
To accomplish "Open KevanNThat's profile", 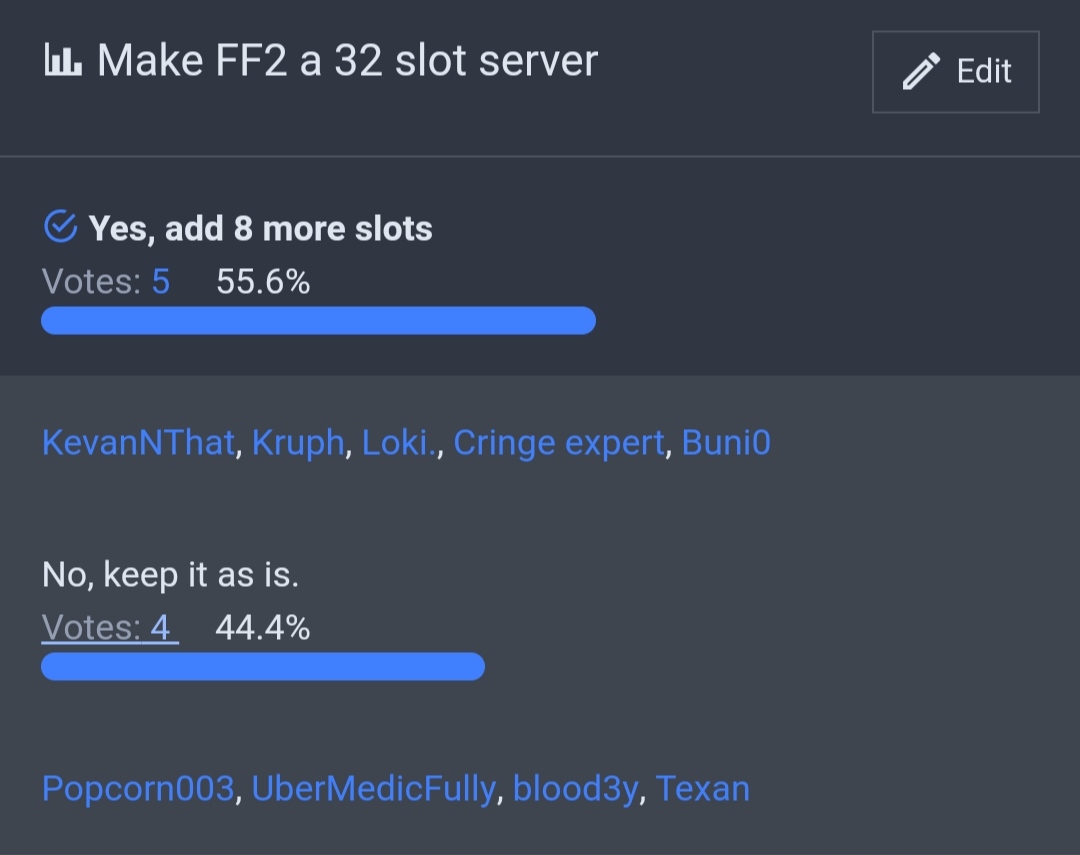I will (x=138, y=442).
